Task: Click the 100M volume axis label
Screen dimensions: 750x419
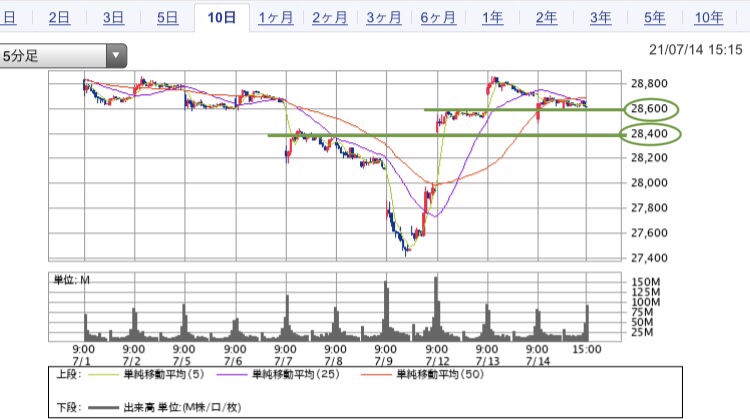Action: click(646, 302)
